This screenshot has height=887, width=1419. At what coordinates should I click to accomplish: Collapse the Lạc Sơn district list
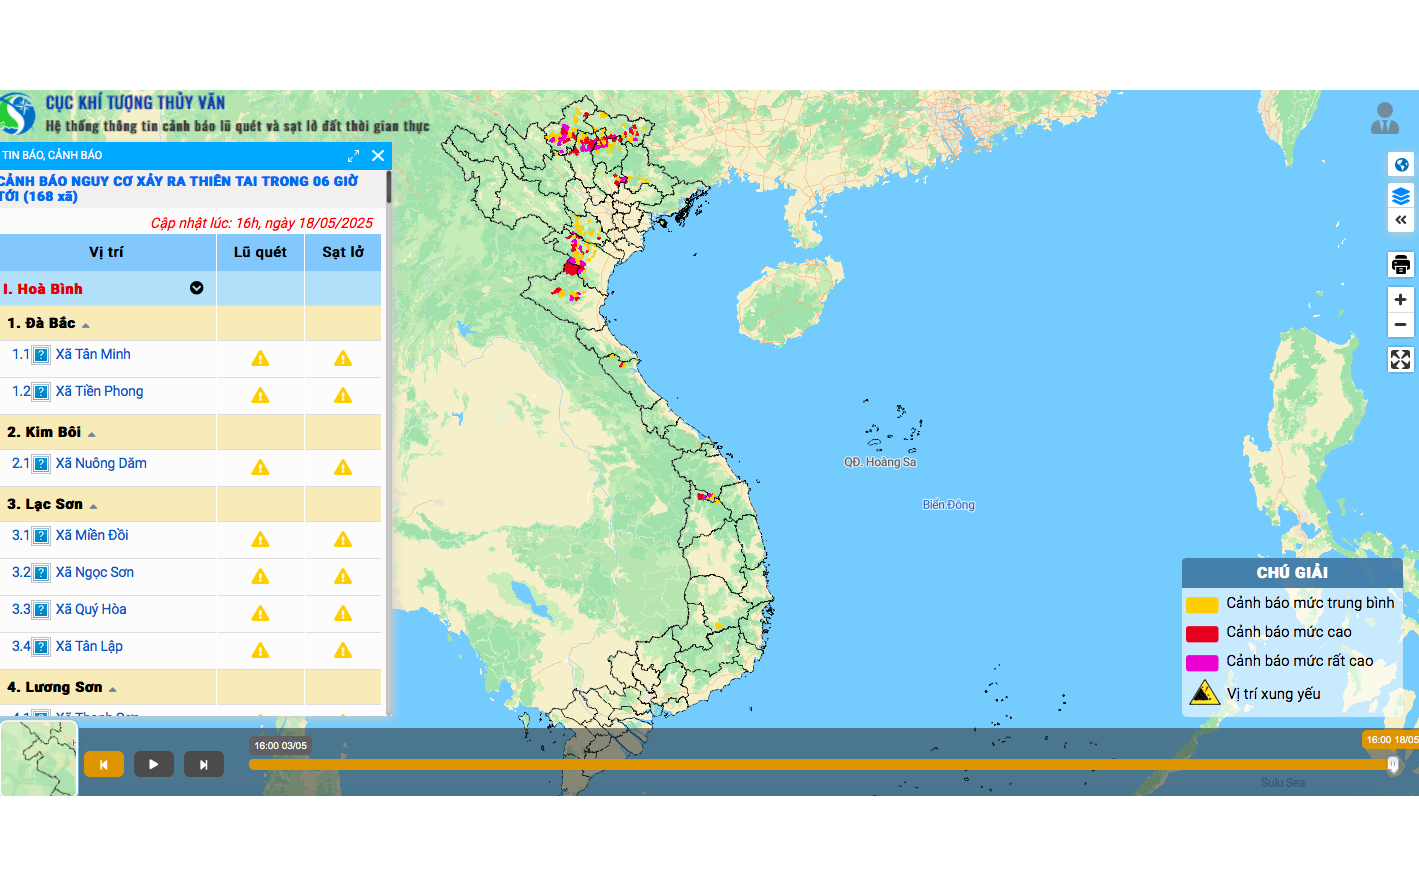click(93, 506)
